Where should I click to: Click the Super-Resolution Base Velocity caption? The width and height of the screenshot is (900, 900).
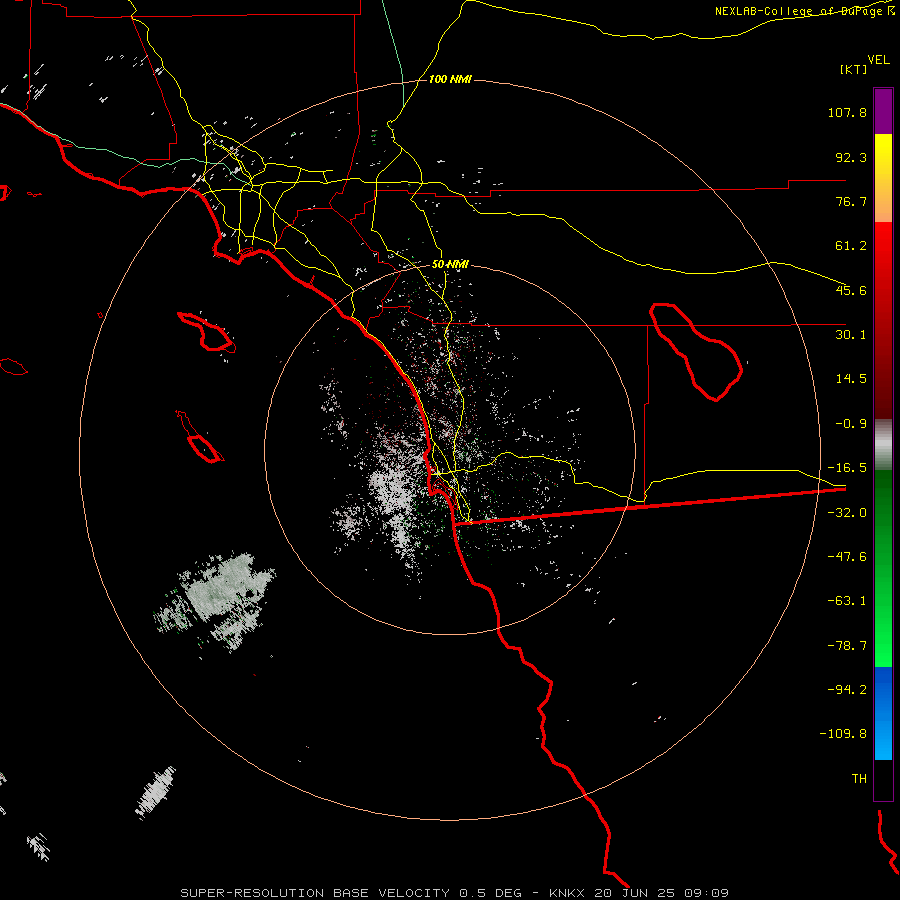(x=454, y=893)
